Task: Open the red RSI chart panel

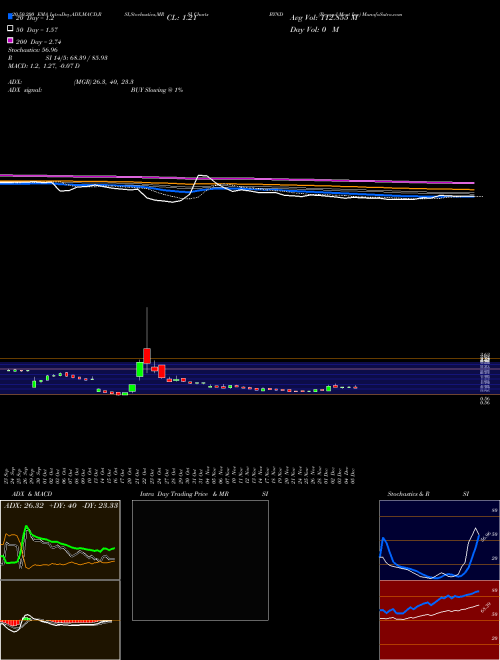Action: [439, 620]
